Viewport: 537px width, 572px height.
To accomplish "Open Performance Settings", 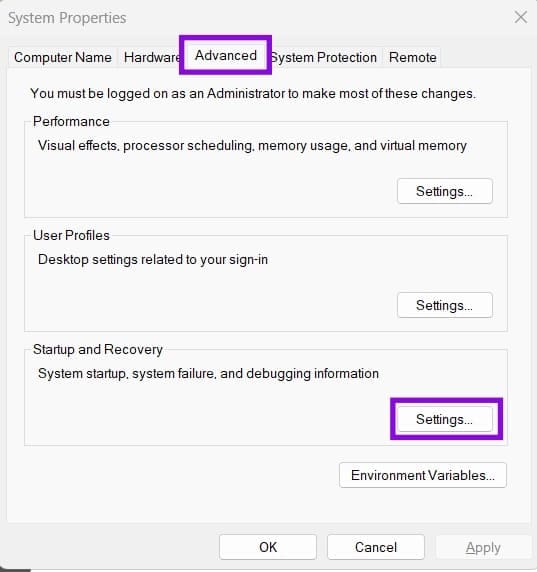I will pos(445,191).
